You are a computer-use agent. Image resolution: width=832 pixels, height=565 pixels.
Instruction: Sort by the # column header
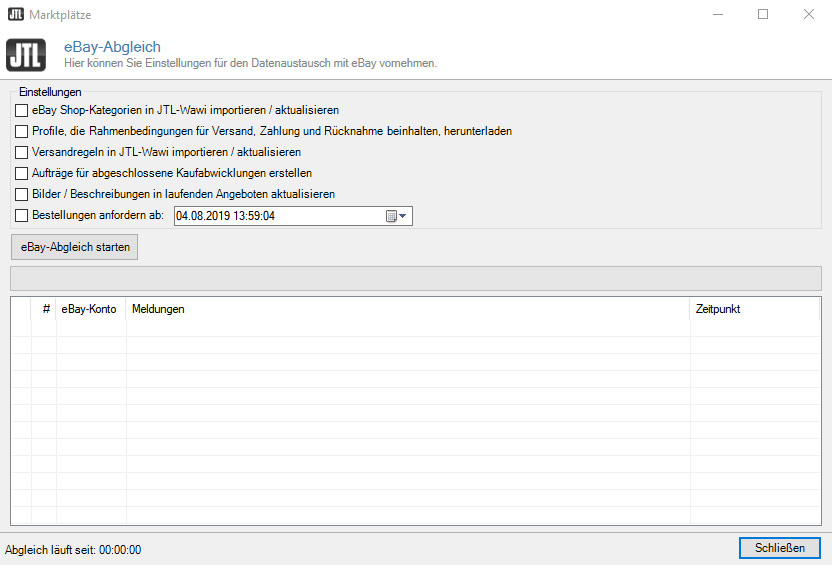click(44, 309)
